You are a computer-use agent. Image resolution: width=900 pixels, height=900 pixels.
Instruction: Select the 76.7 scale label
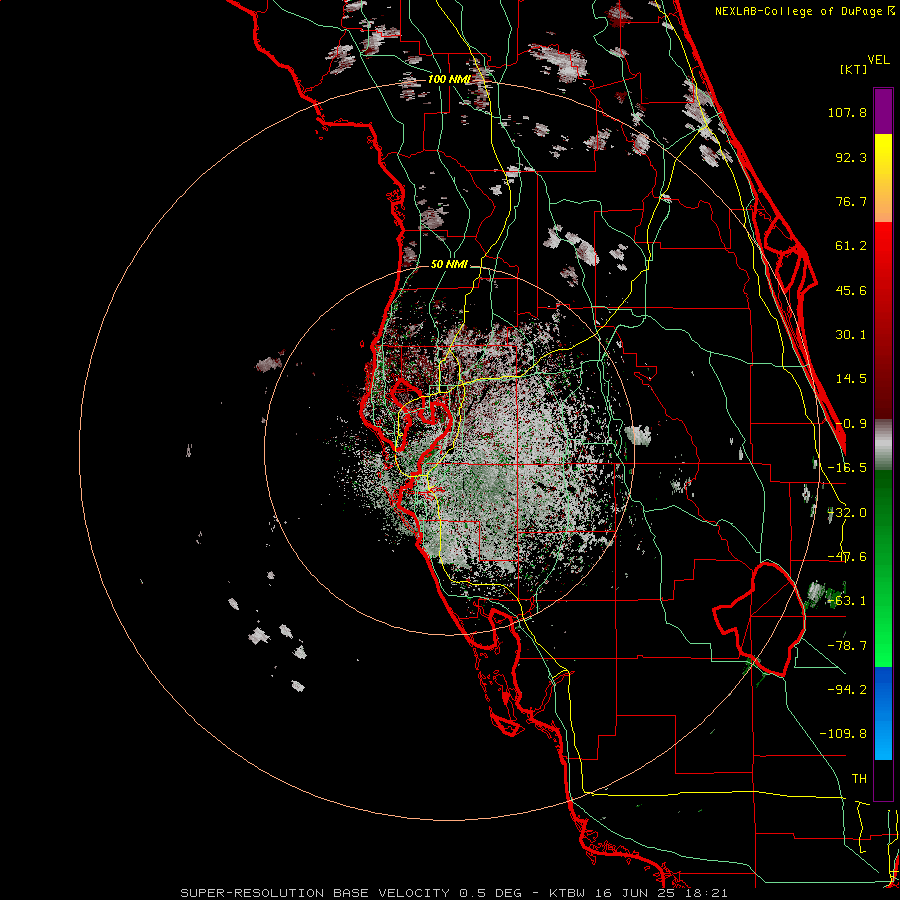pyautogui.click(x=851, y=201)
